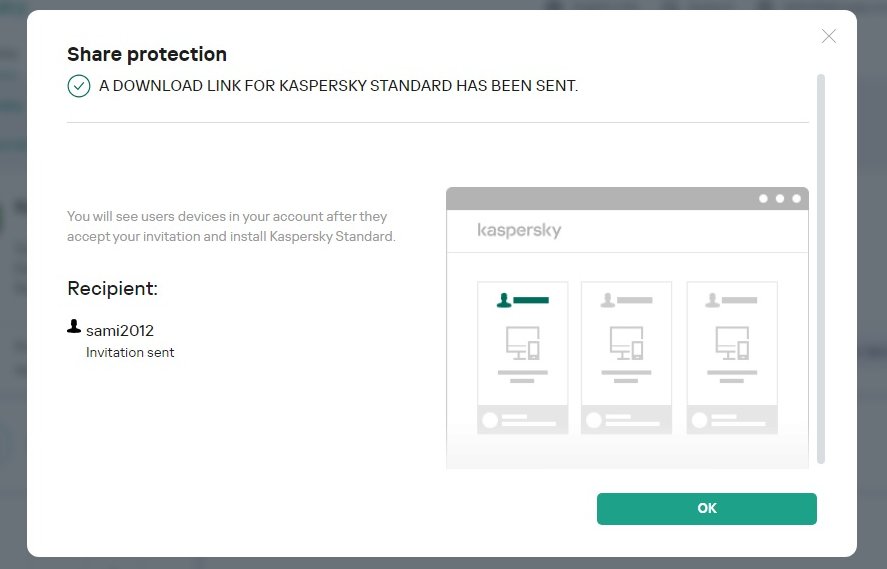Click the Invitation sent status text
Screen dimensions: 887x569
pos(130,352)
